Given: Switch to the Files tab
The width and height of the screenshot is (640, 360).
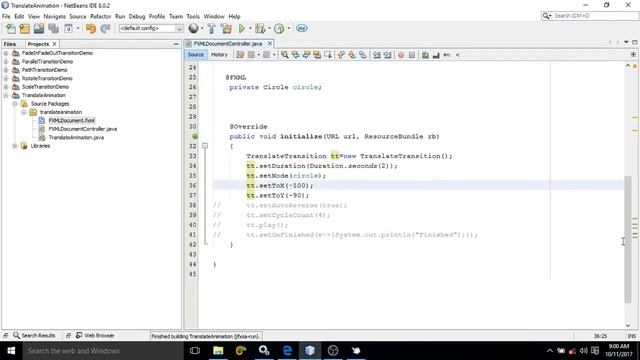Looking at the screenshot, I should 10,44.
